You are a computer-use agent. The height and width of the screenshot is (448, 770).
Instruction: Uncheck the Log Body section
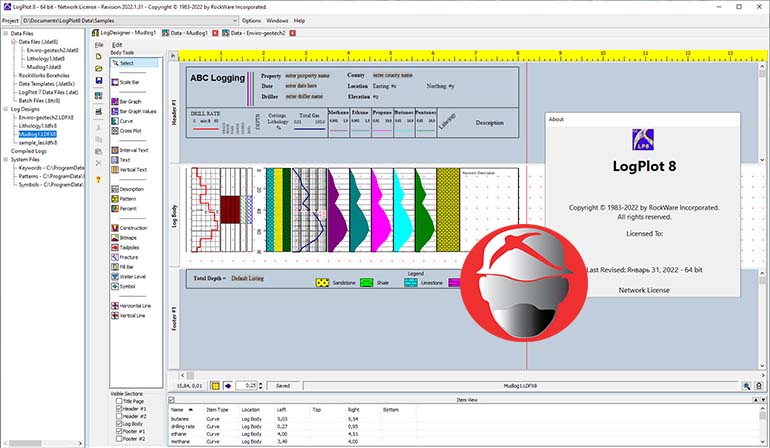pos(119,423)
